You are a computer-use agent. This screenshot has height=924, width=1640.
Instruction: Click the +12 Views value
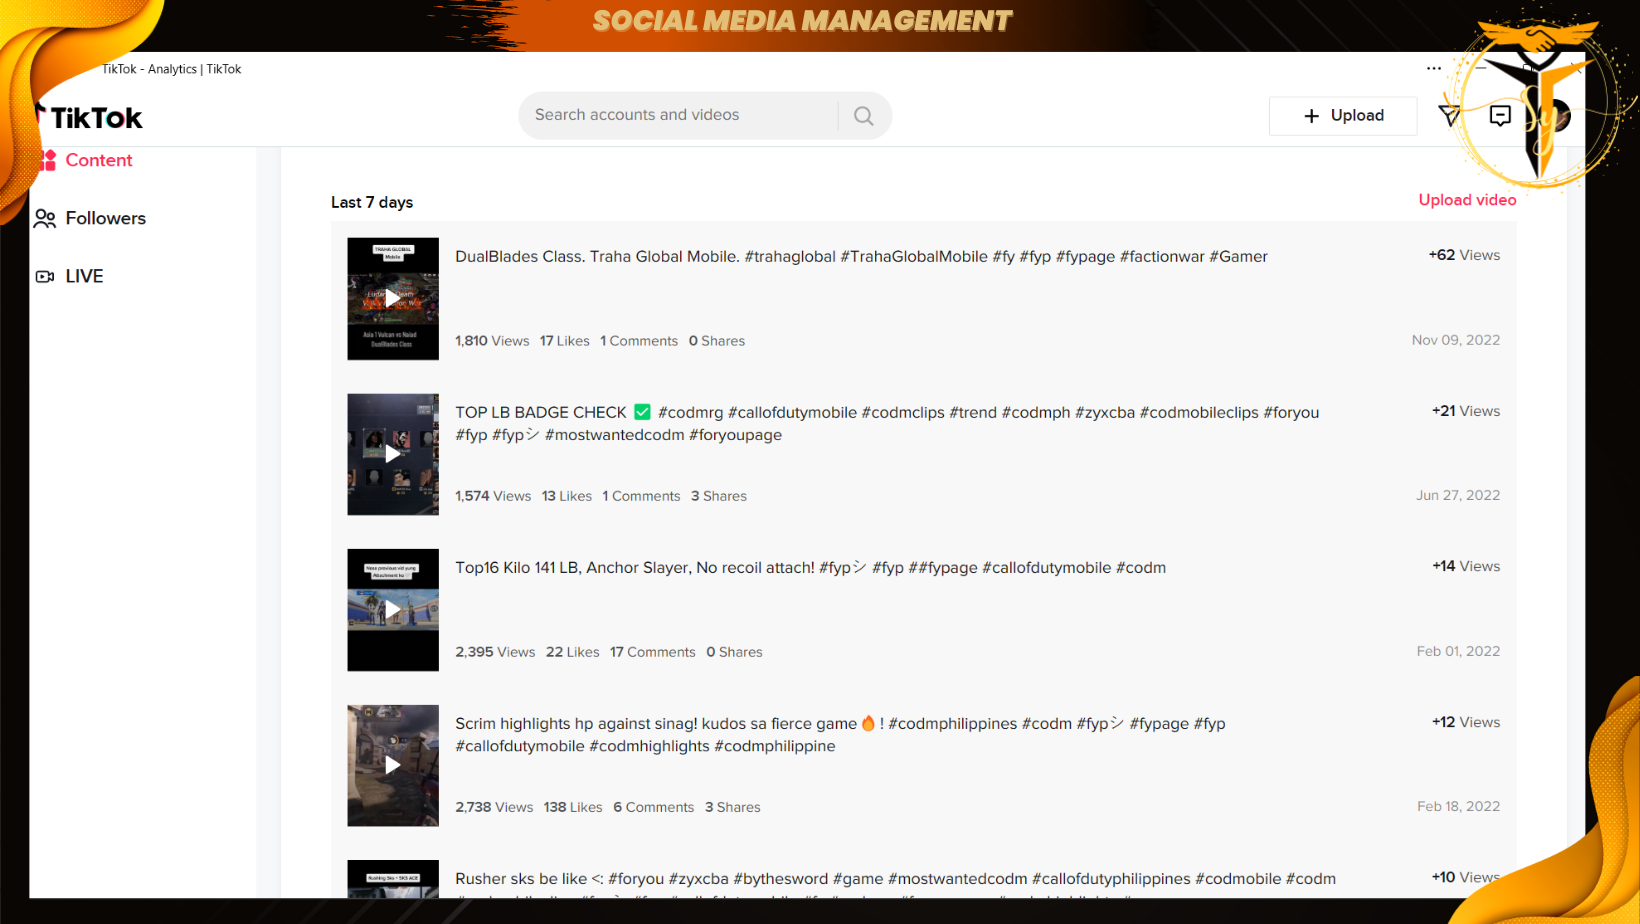pyautogui.click(x=1466, y=722)
